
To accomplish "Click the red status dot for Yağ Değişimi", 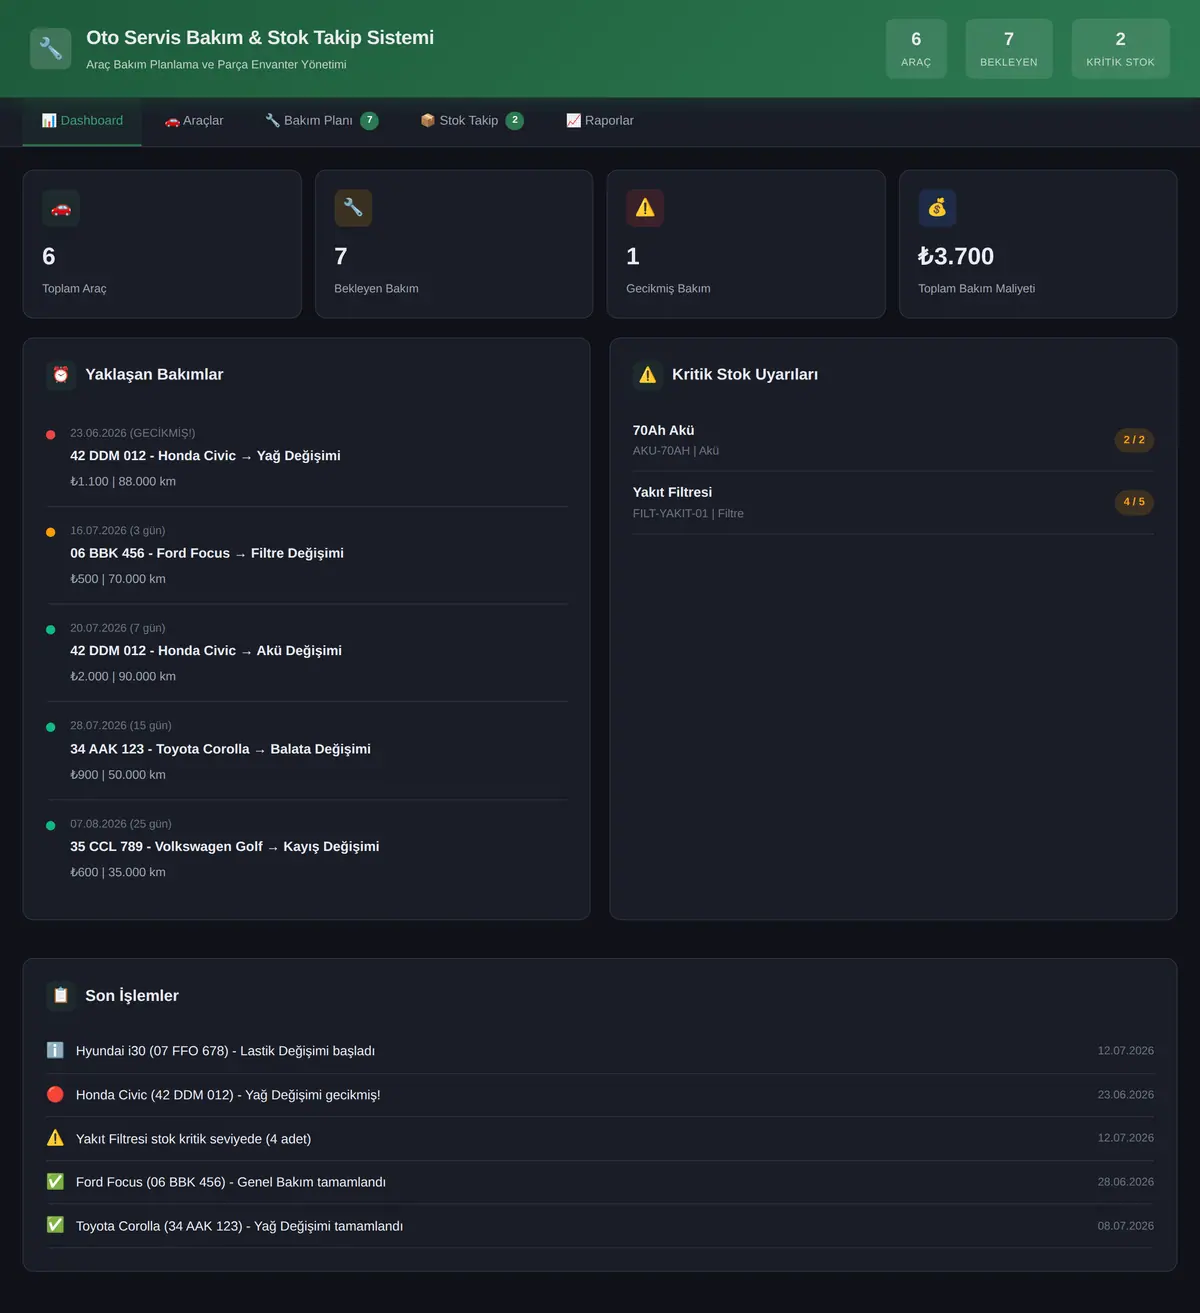I will (x=51, y=435).
